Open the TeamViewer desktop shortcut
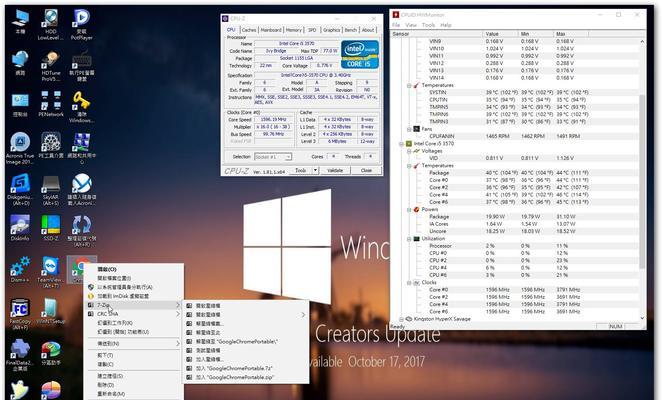 [x=51, y=272]
